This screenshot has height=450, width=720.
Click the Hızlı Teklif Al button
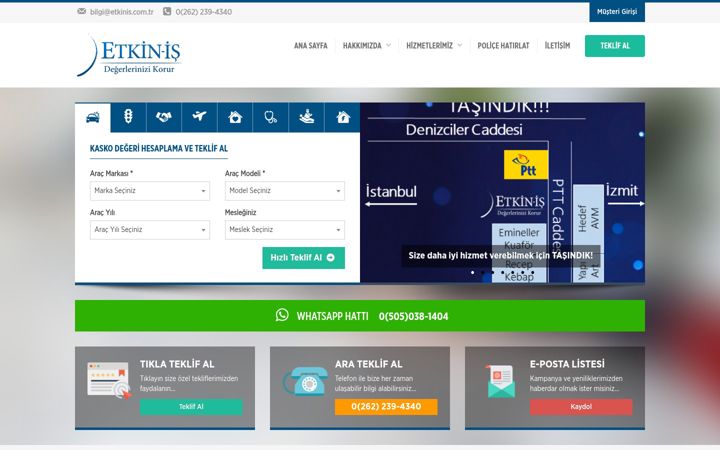[x=304, y=258]
